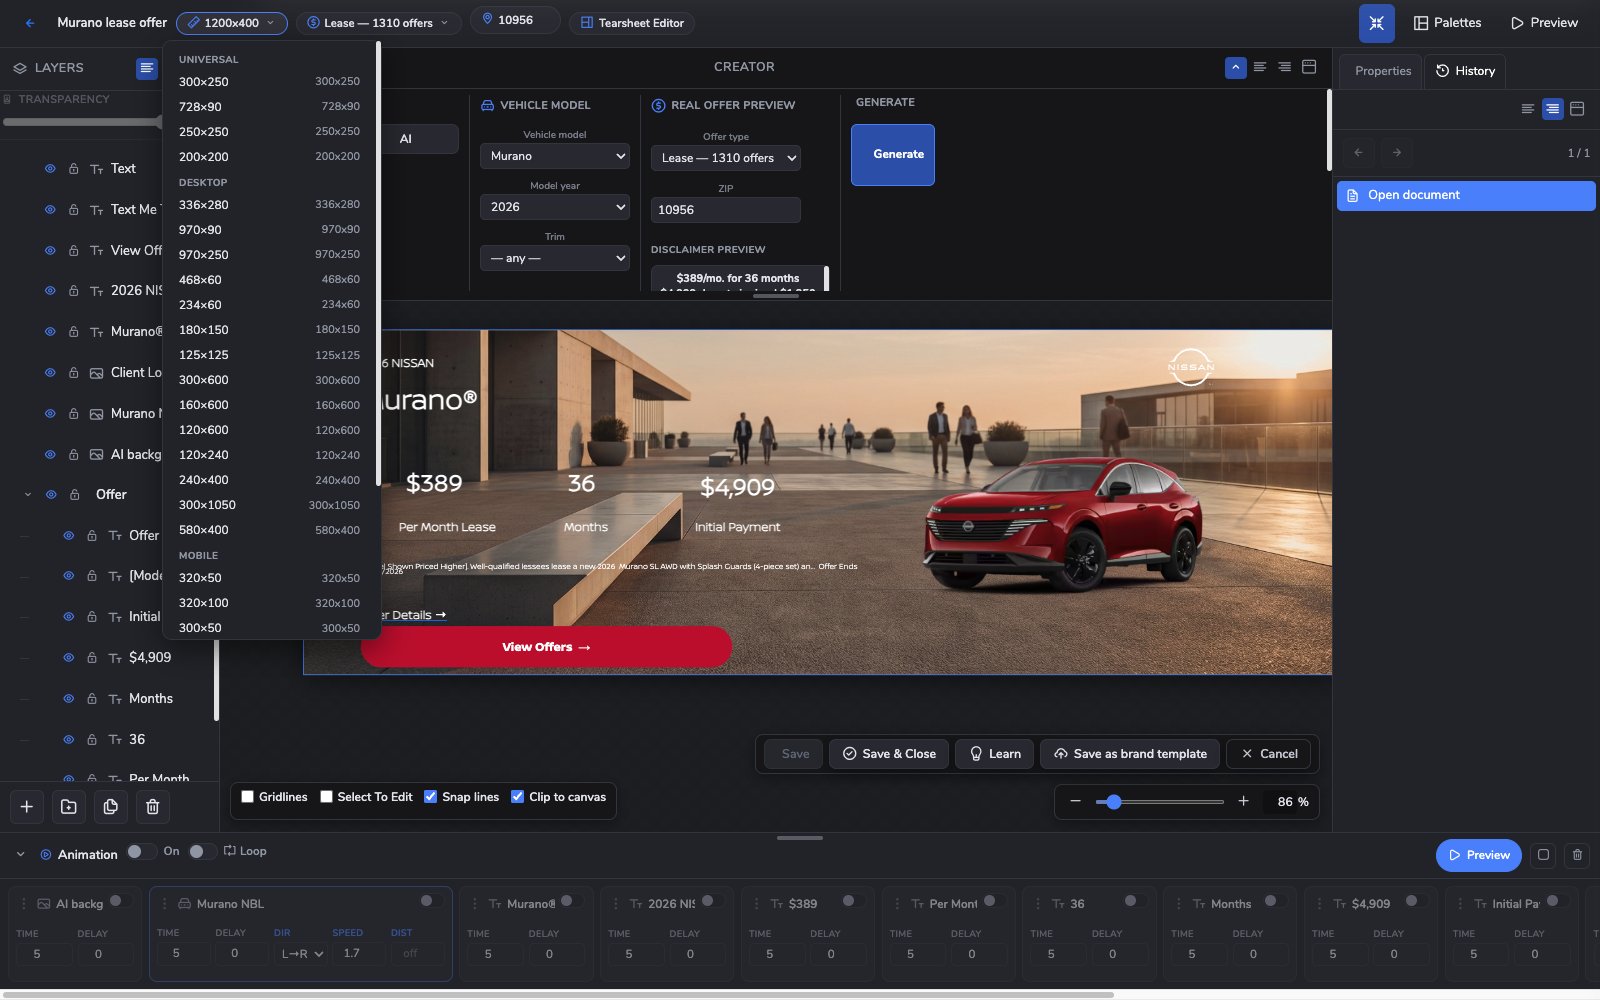Click Creator panel window layout icon

click(1309, 67)
